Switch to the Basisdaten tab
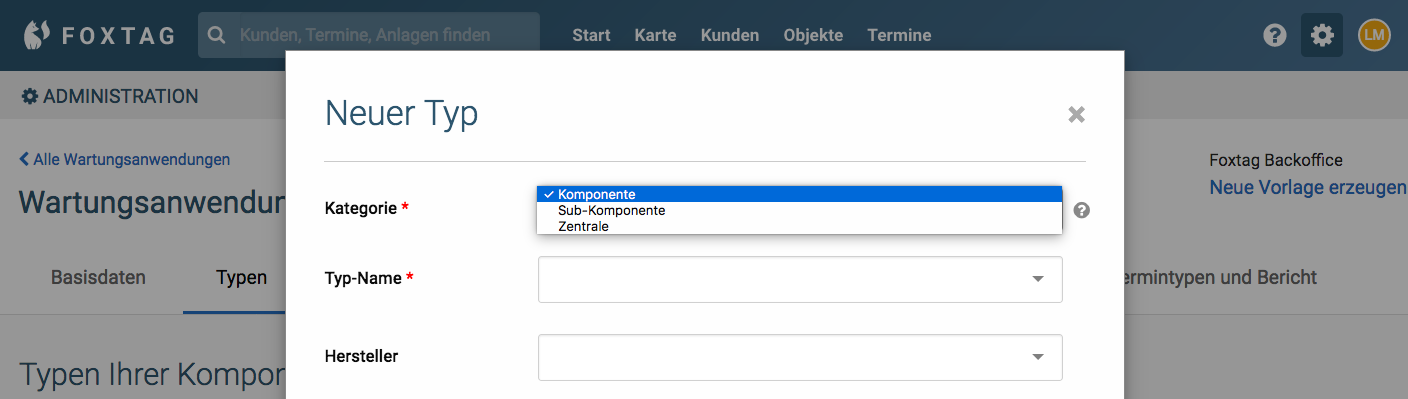This screenshot has height=399, width=1408. point(98,277)
